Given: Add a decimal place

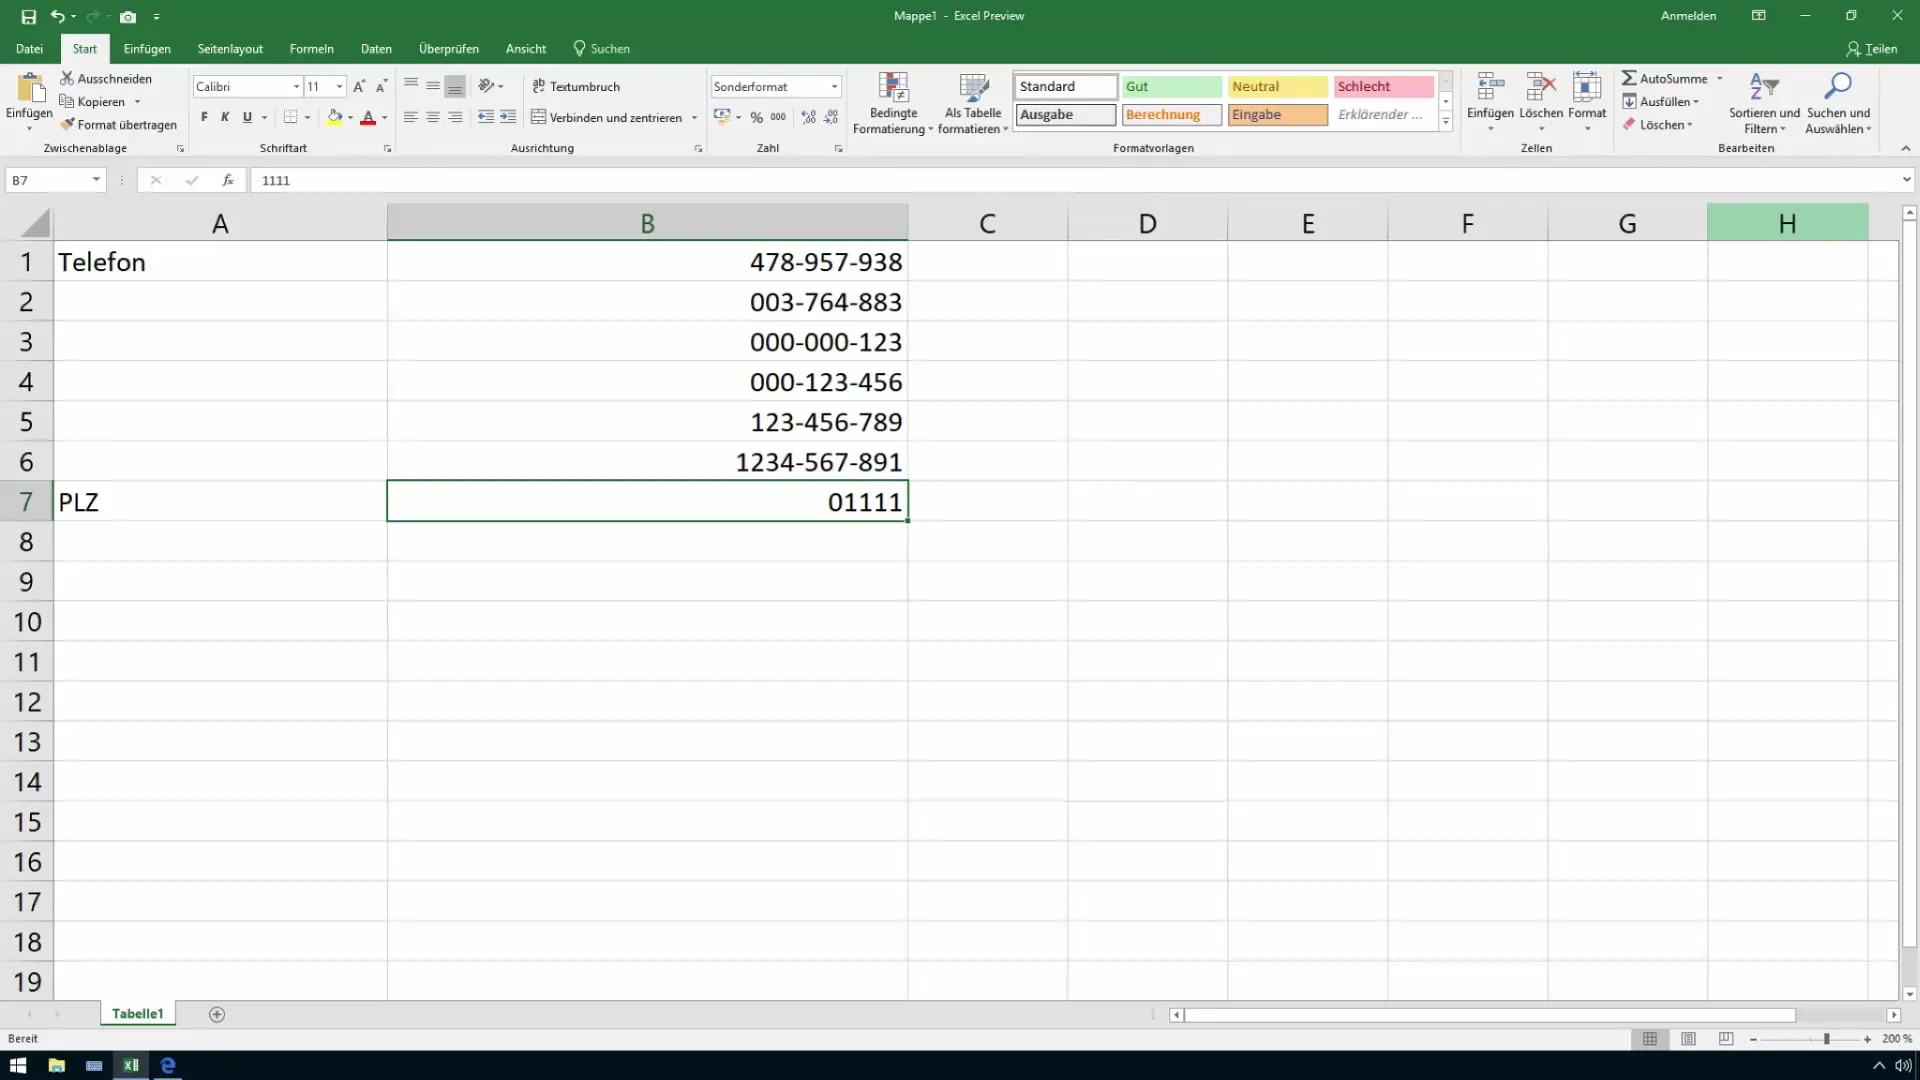Looking at the screenshot, I should coord(808,117).
